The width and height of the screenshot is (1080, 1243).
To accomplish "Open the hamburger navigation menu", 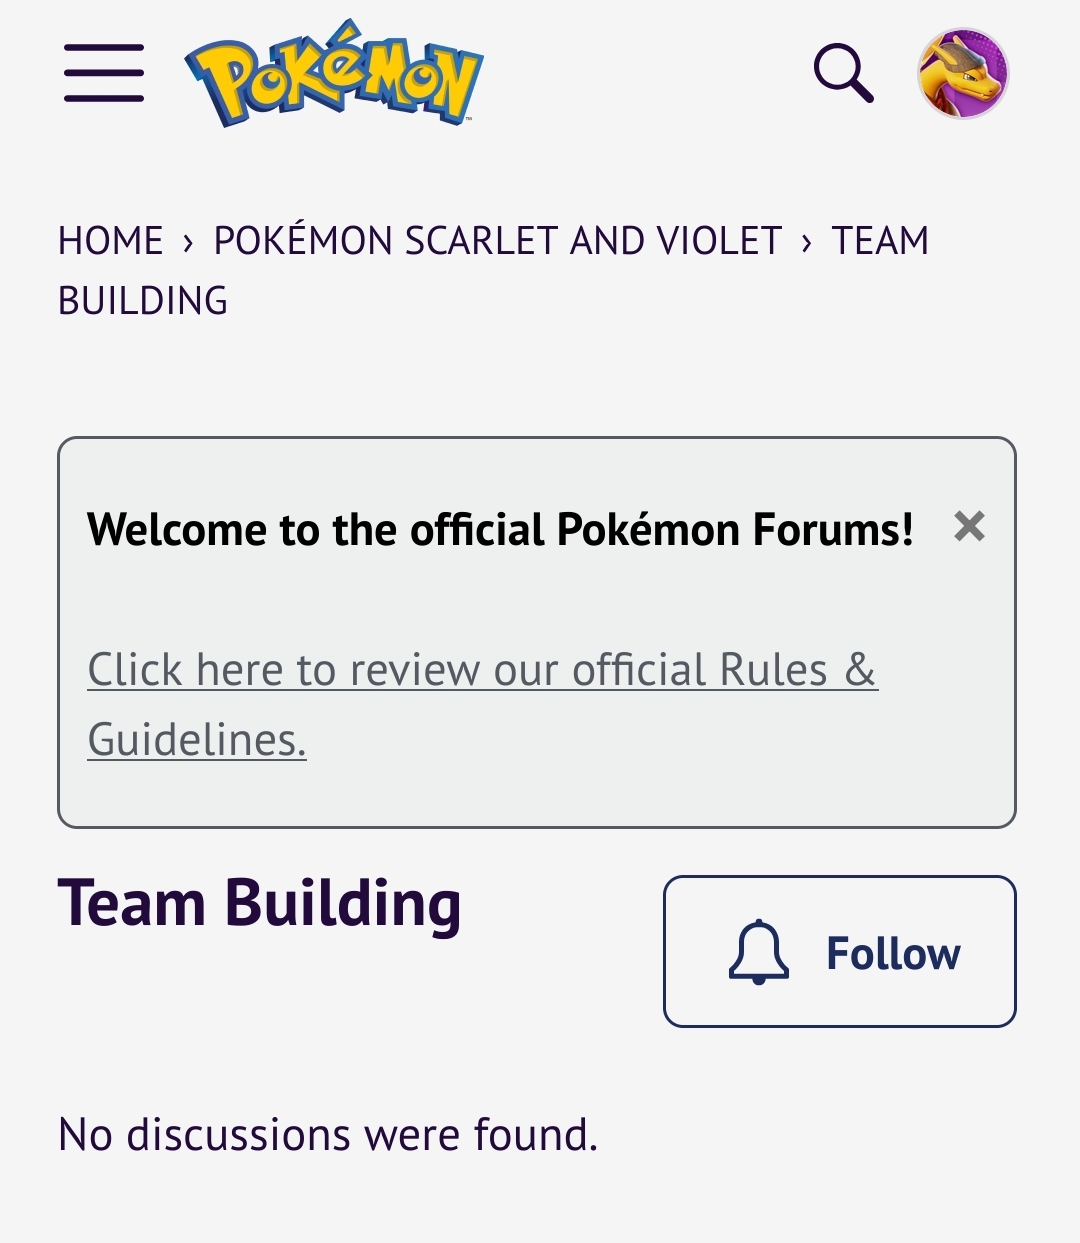I will (x=104, y=73).
